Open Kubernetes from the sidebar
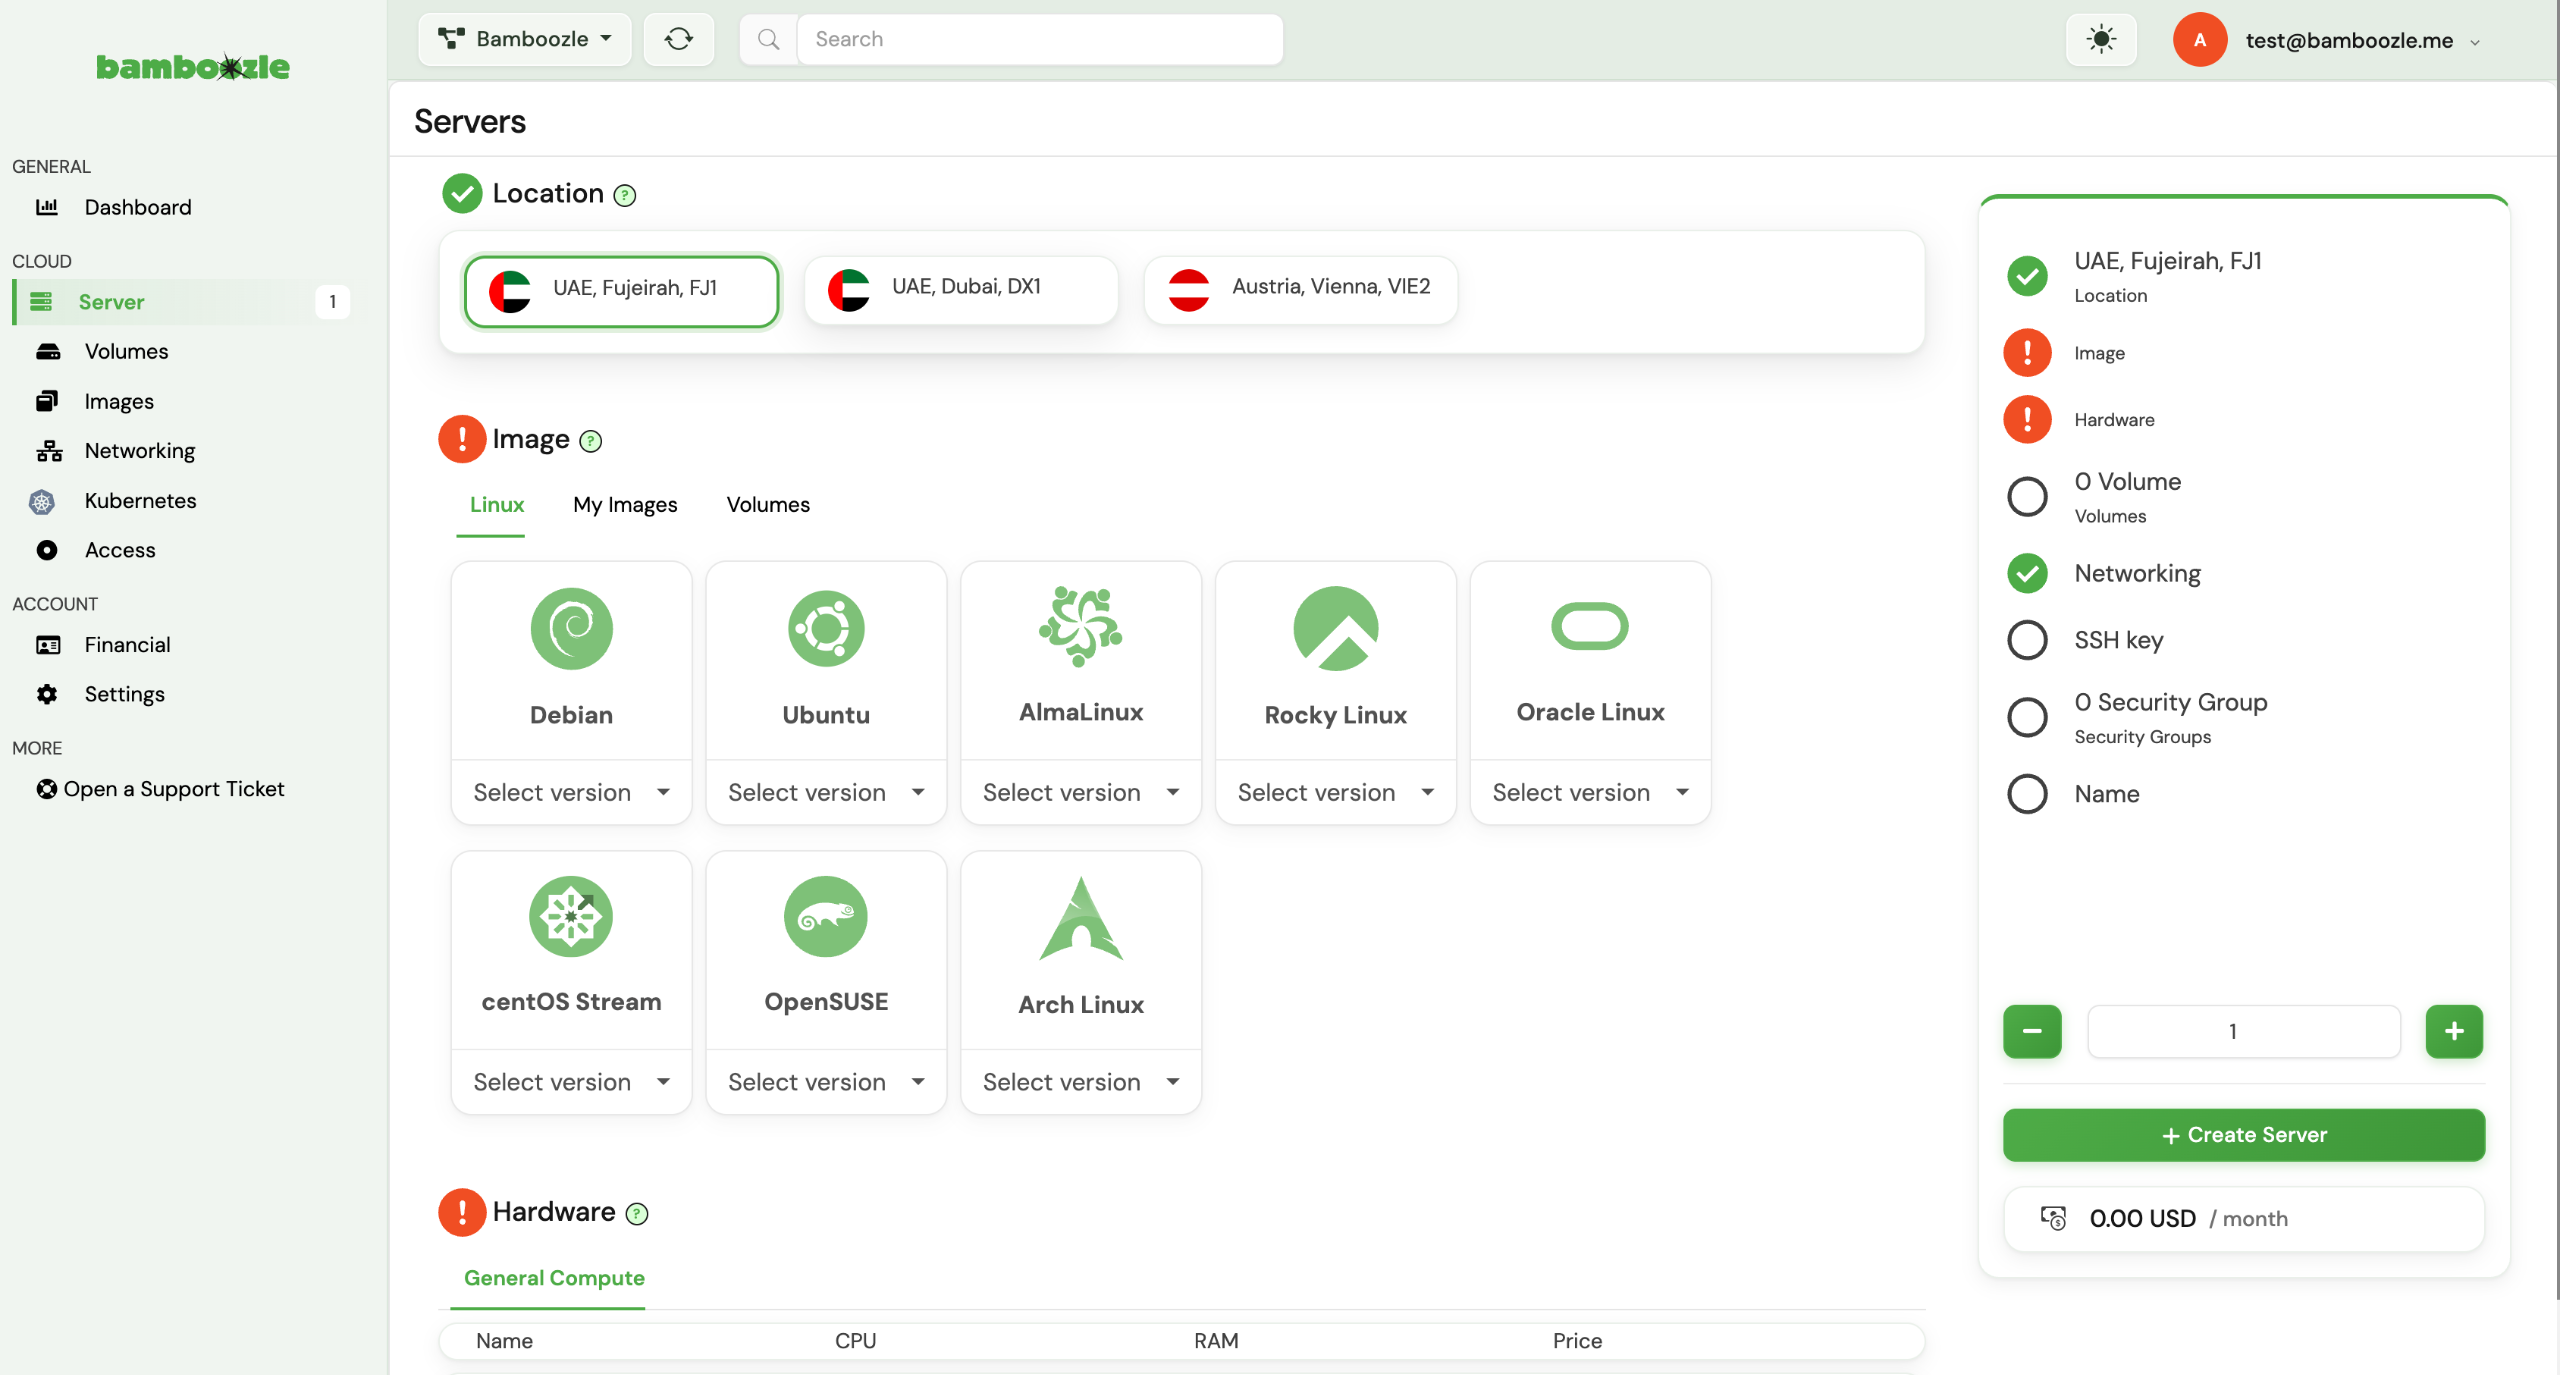This screenshot has width=2560, height=1375. point(140,500)
